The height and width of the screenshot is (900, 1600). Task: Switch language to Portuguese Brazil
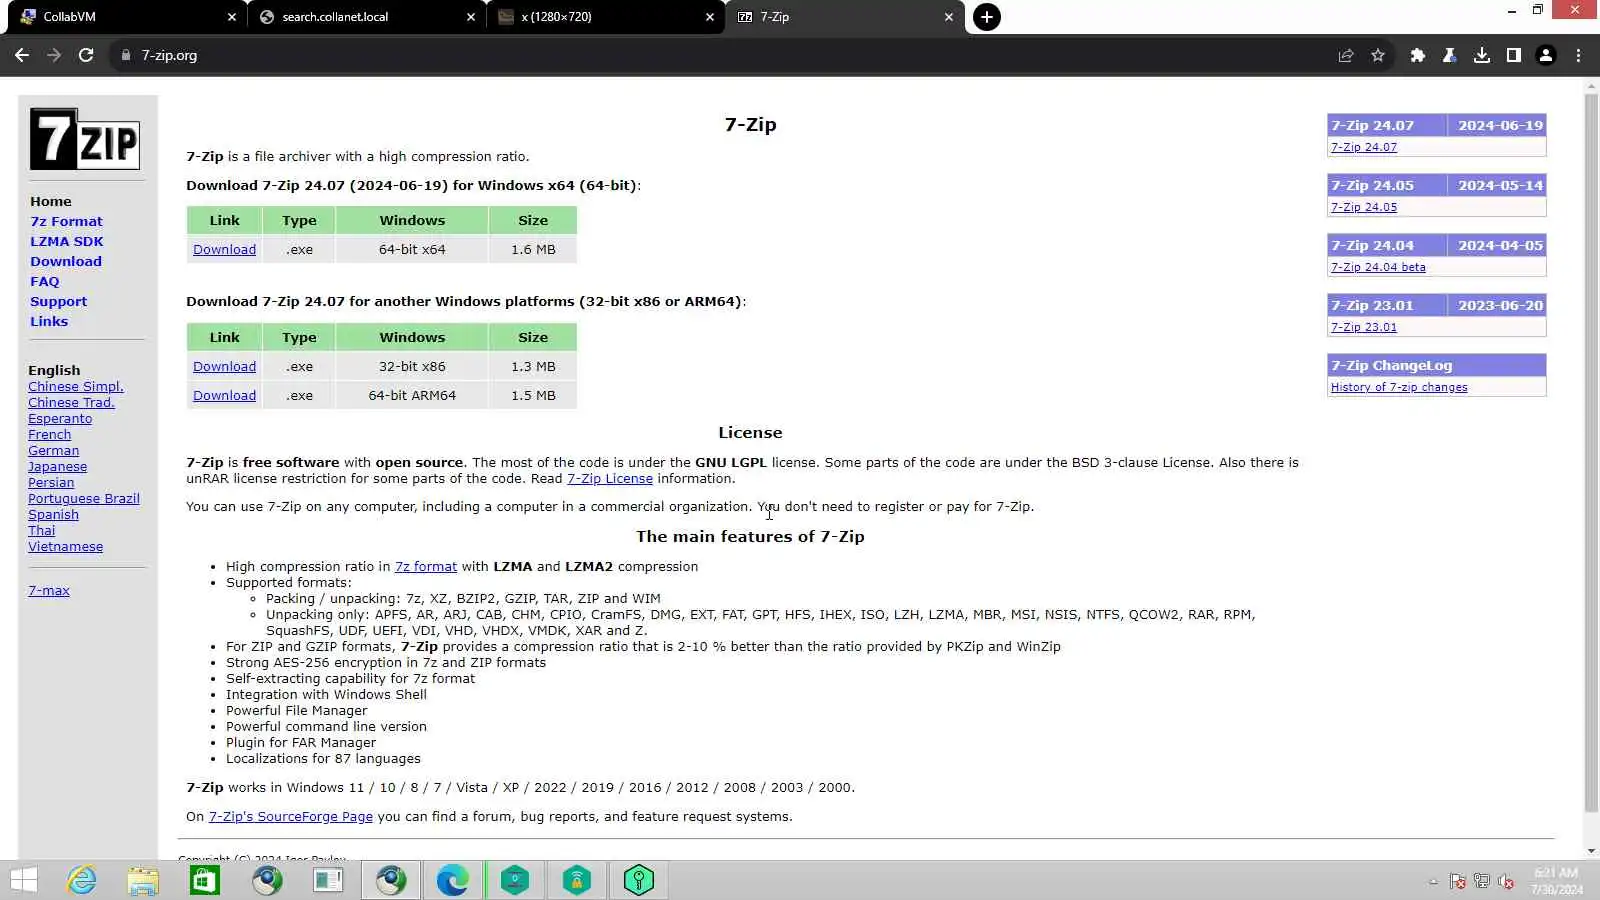tap(84, 499)
